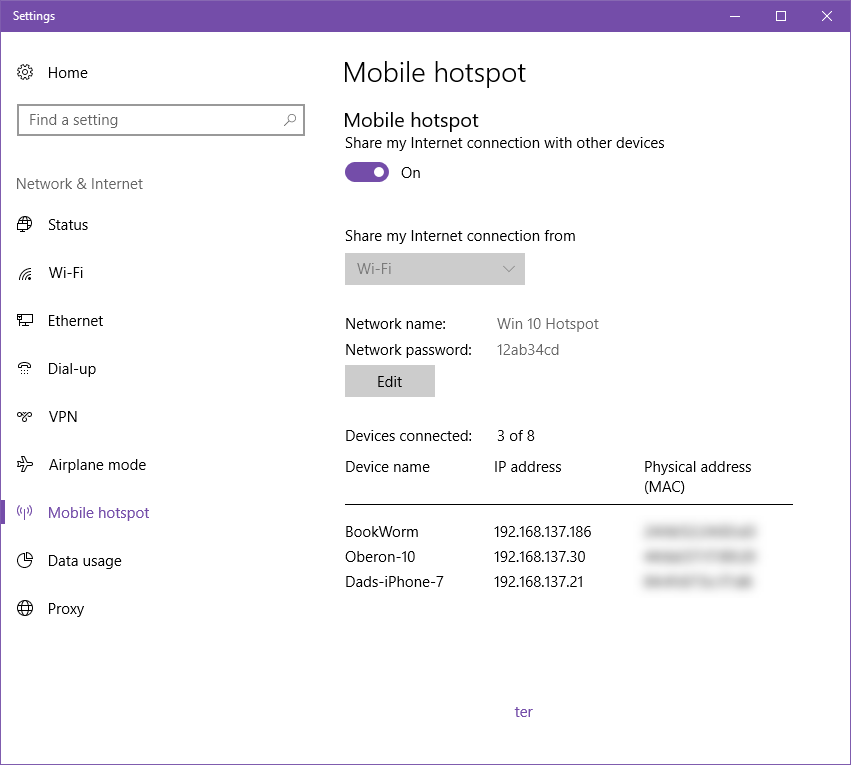851x765 pixels.
Task: Click the Dial-up phone icon
Action: [x=24, y=368]
